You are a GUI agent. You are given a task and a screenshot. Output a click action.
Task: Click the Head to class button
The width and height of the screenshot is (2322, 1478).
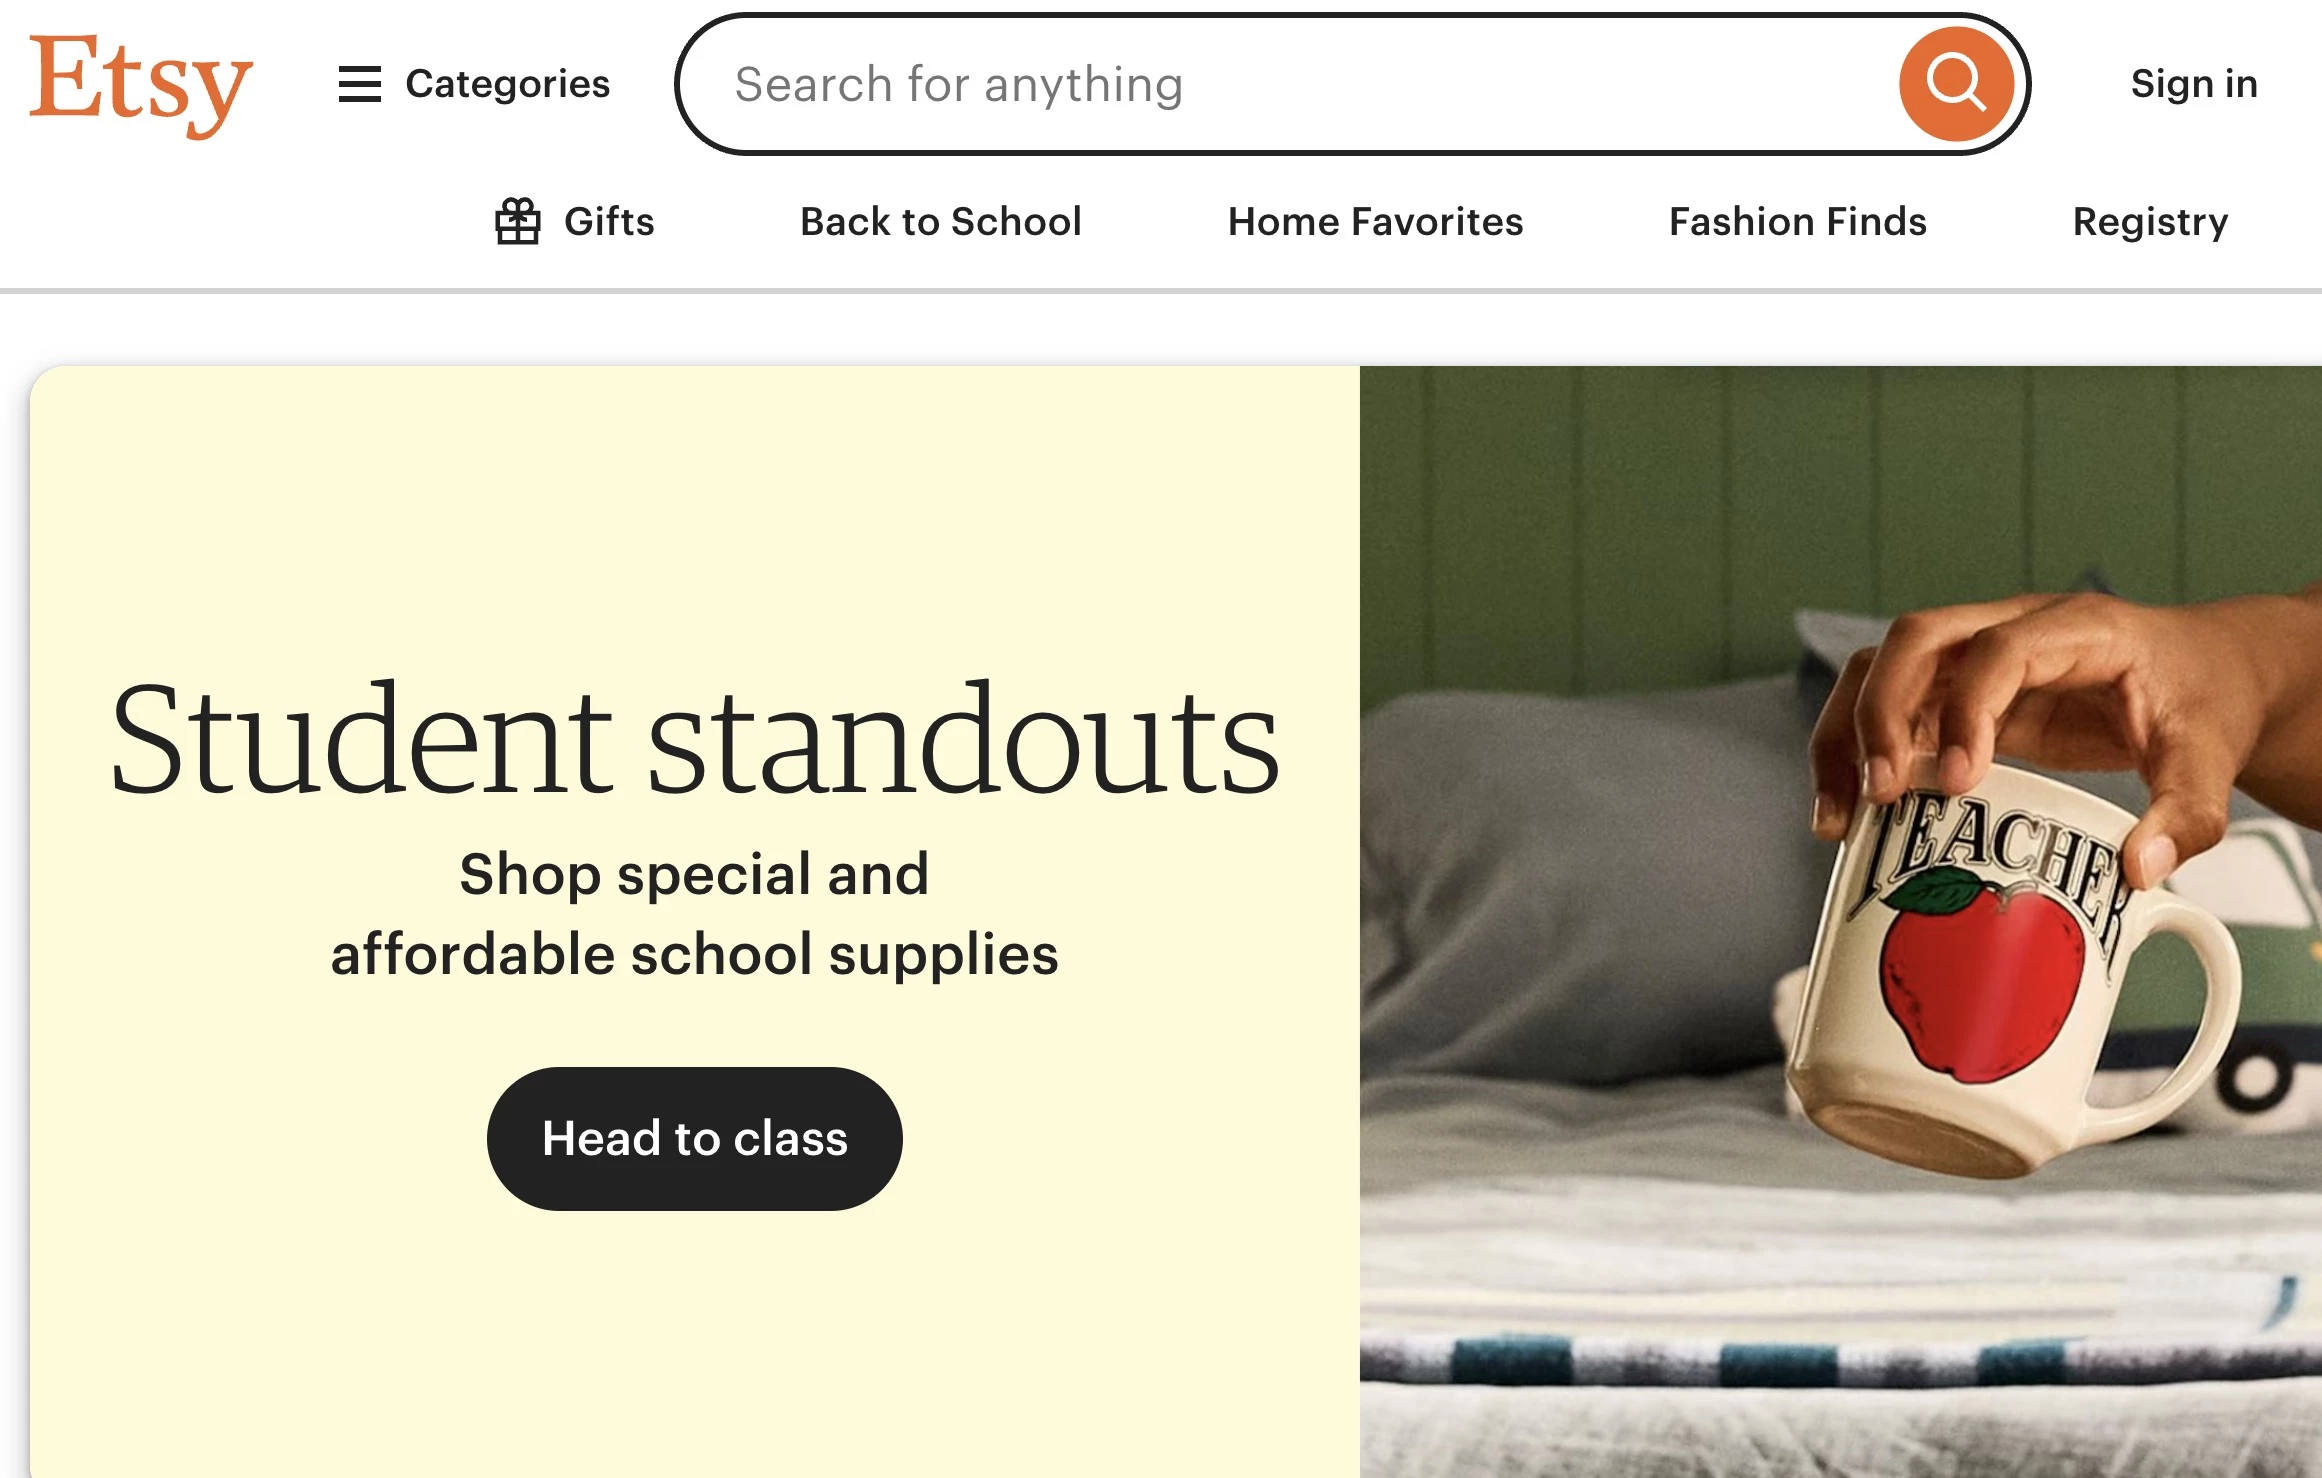(x=695, y=1139)
